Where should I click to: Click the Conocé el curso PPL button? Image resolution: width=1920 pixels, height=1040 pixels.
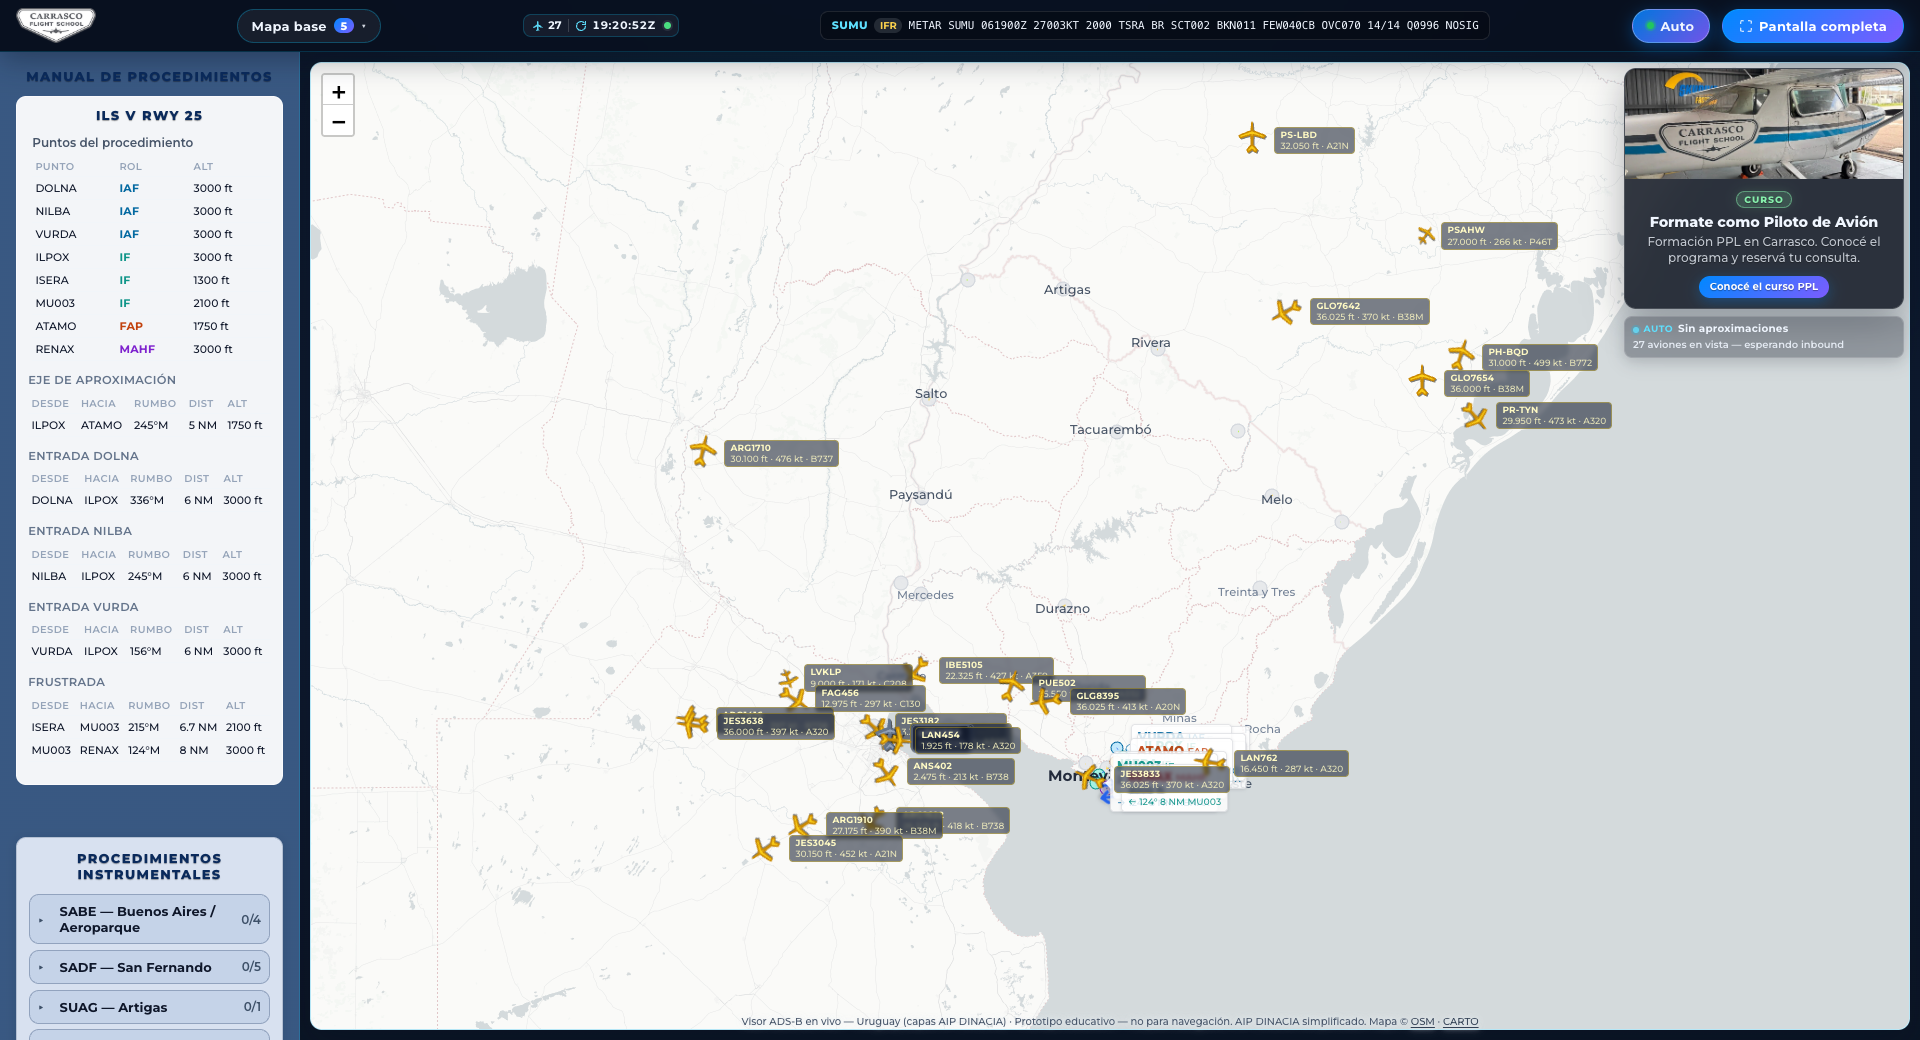click(1764, 287)
